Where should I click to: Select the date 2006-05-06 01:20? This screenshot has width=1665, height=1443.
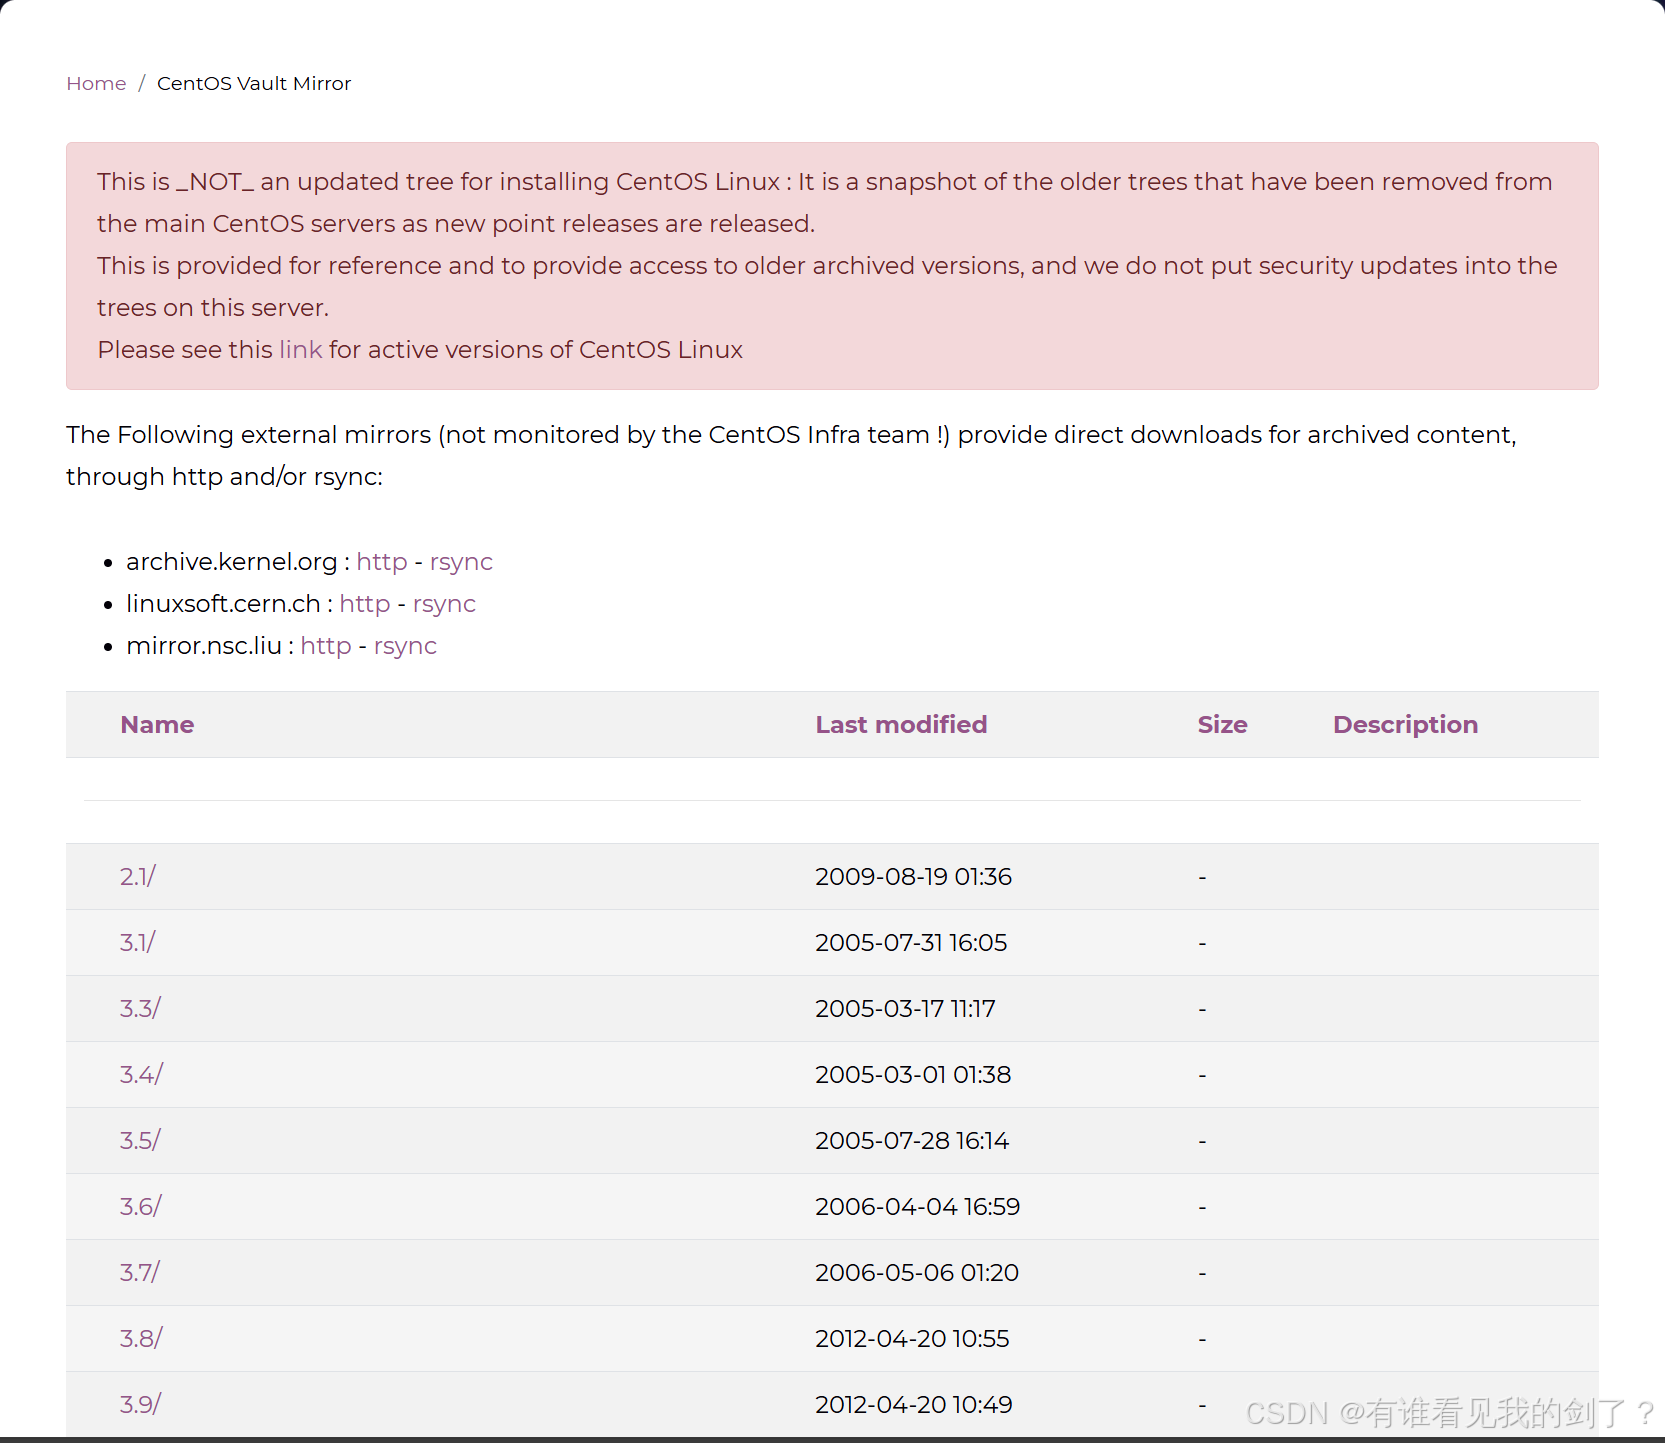coord(917,1272)
